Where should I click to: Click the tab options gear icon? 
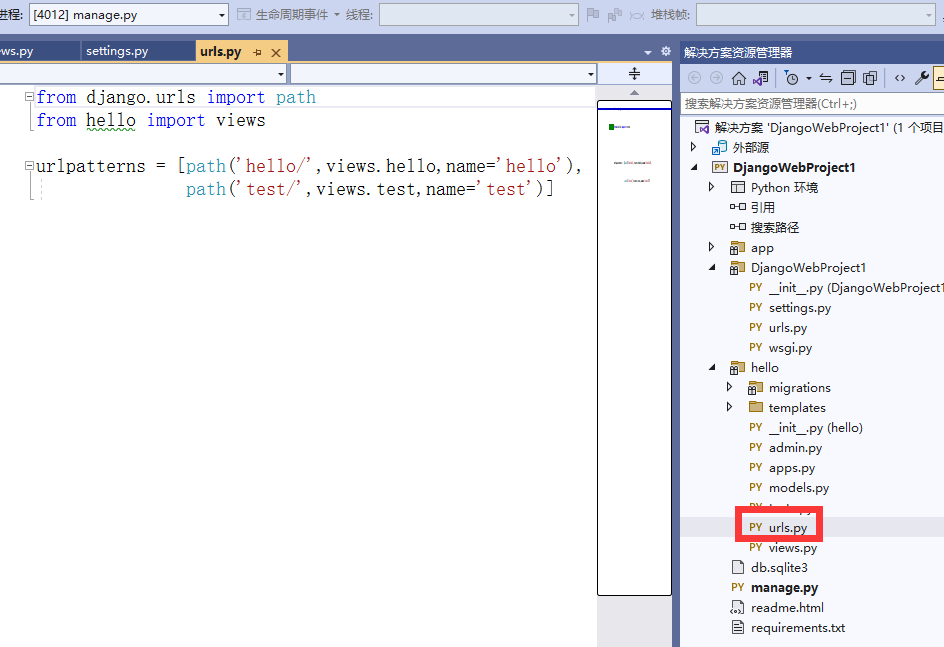pos(666,51)
